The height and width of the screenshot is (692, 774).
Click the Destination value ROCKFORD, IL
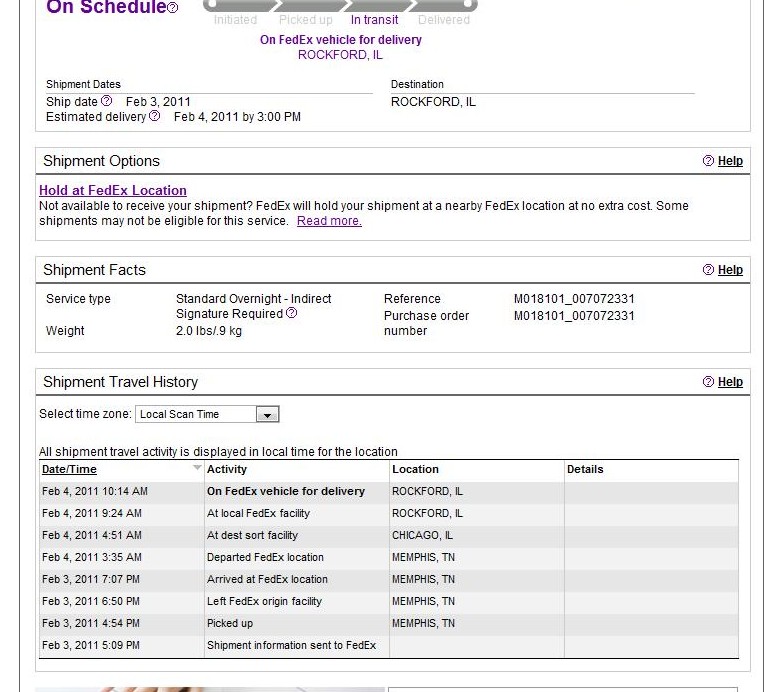pyautogui.click(x=433, y=102)
